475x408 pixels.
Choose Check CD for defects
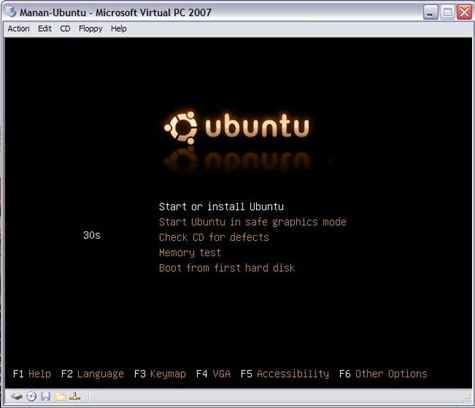coord(214,237)
